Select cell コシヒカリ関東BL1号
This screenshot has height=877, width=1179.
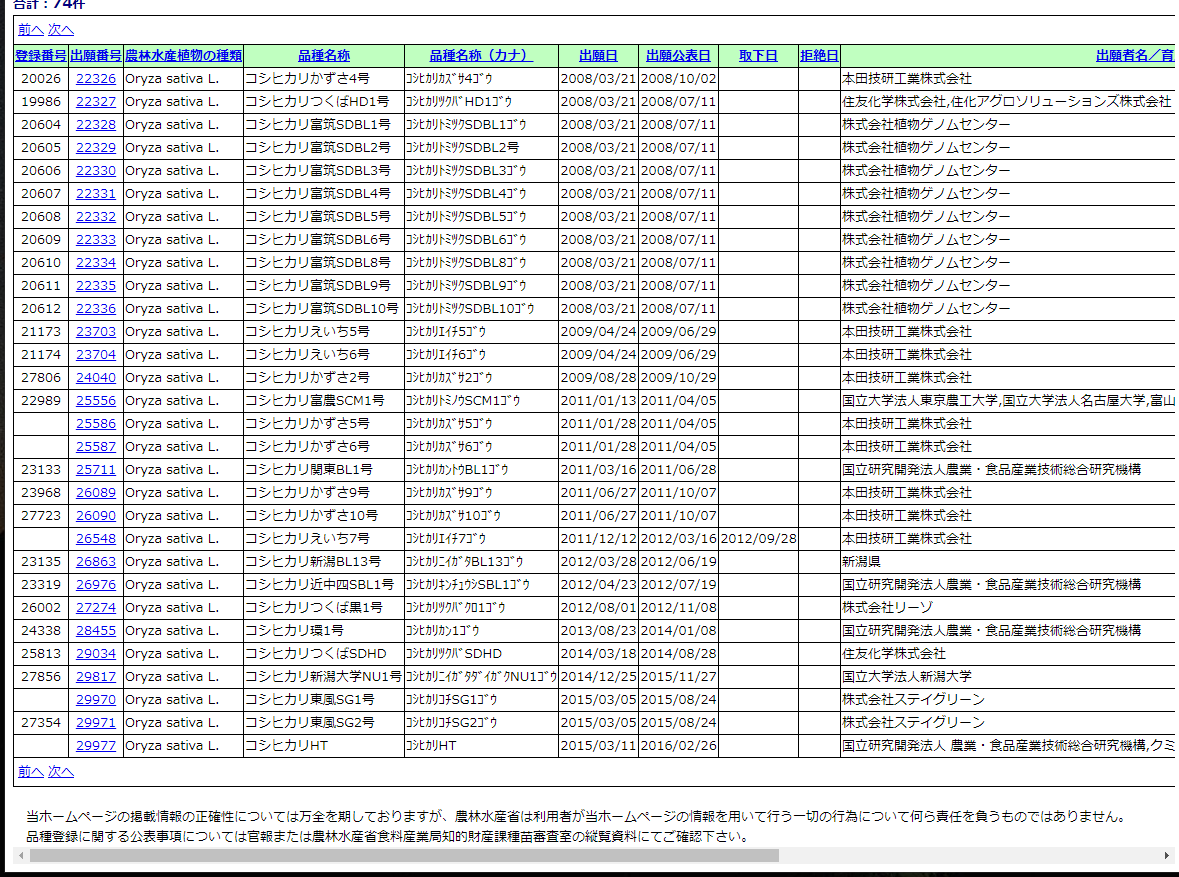point(324,470)
